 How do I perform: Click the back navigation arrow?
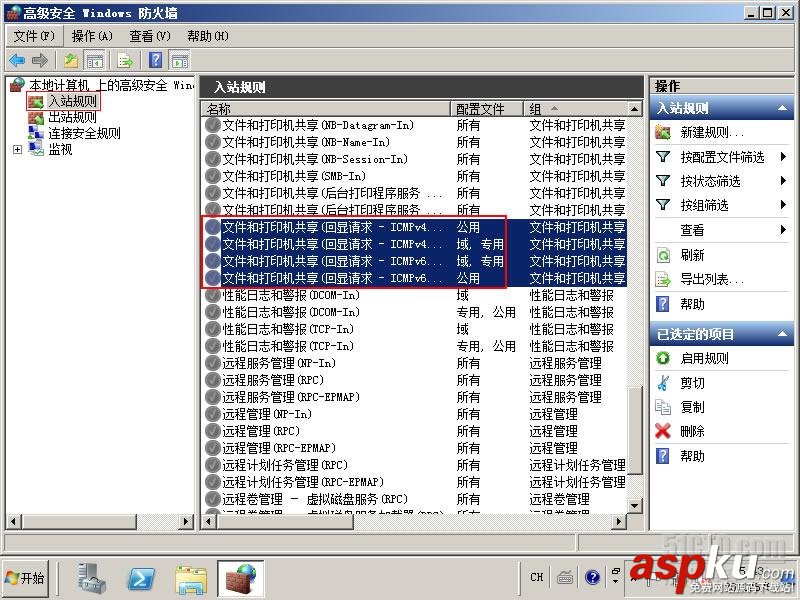click(17, 60)
